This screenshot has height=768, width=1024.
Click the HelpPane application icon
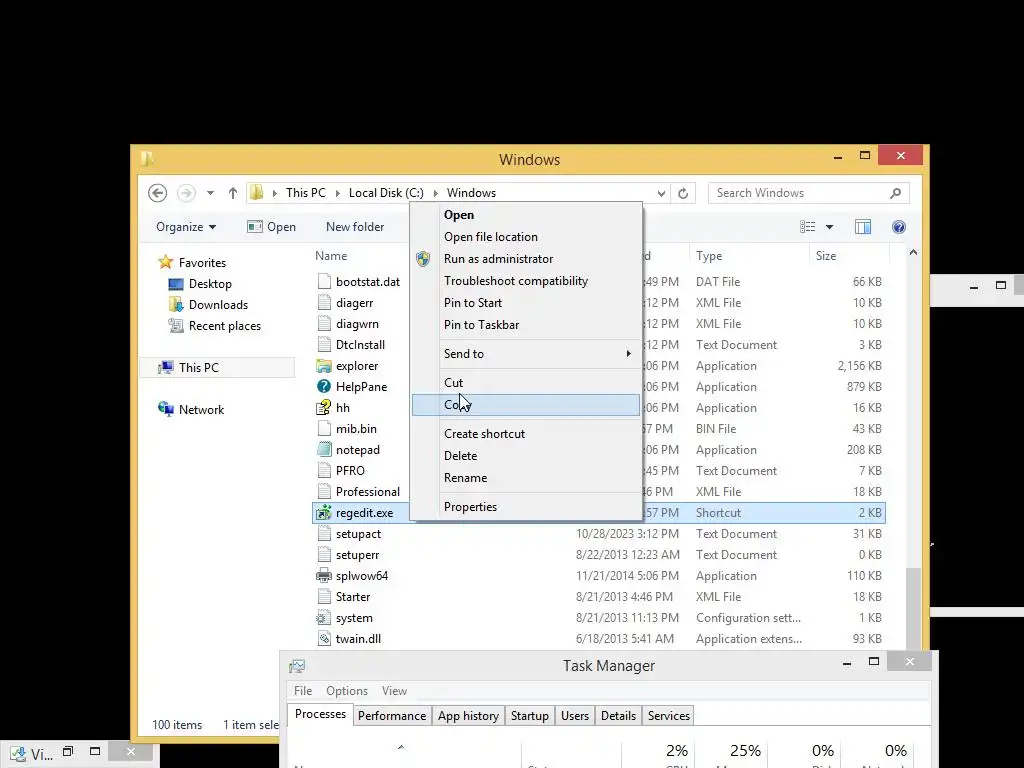324,387
